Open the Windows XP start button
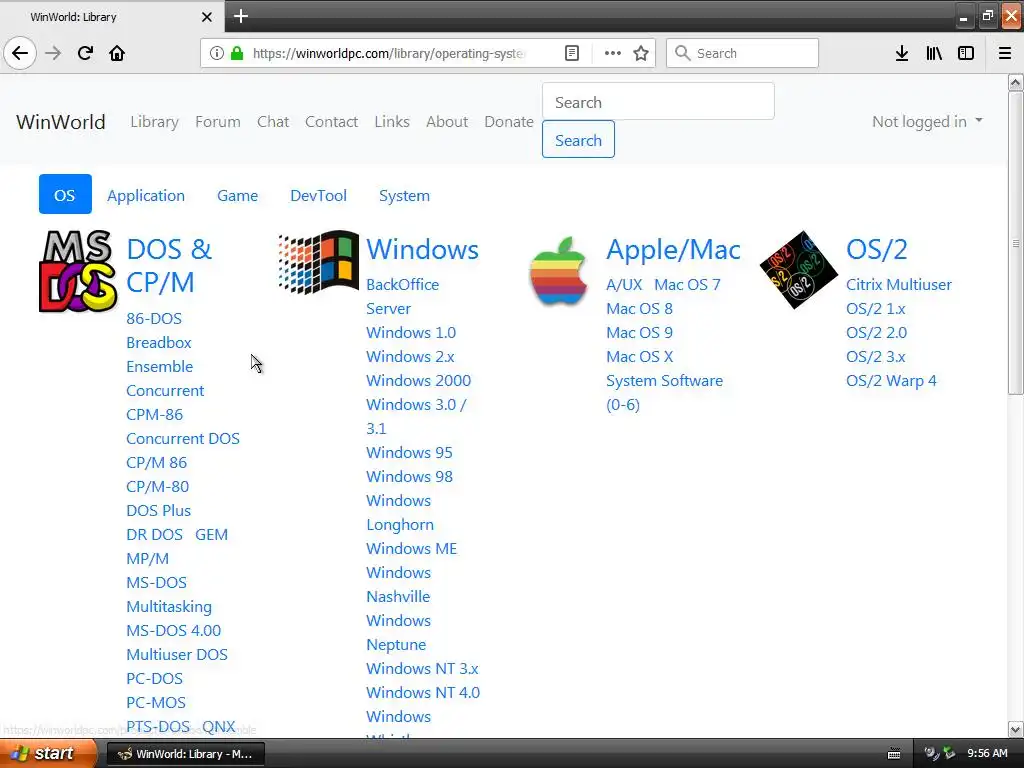1024x768 pixels. 48,753
